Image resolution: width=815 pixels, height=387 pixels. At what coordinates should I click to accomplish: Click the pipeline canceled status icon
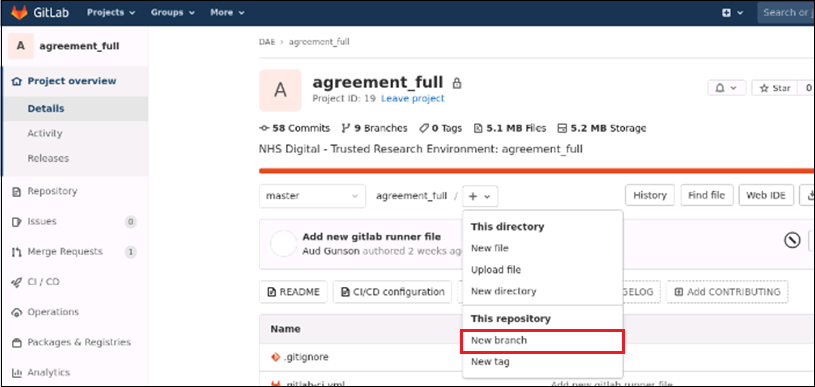click(x=792, y=240)
